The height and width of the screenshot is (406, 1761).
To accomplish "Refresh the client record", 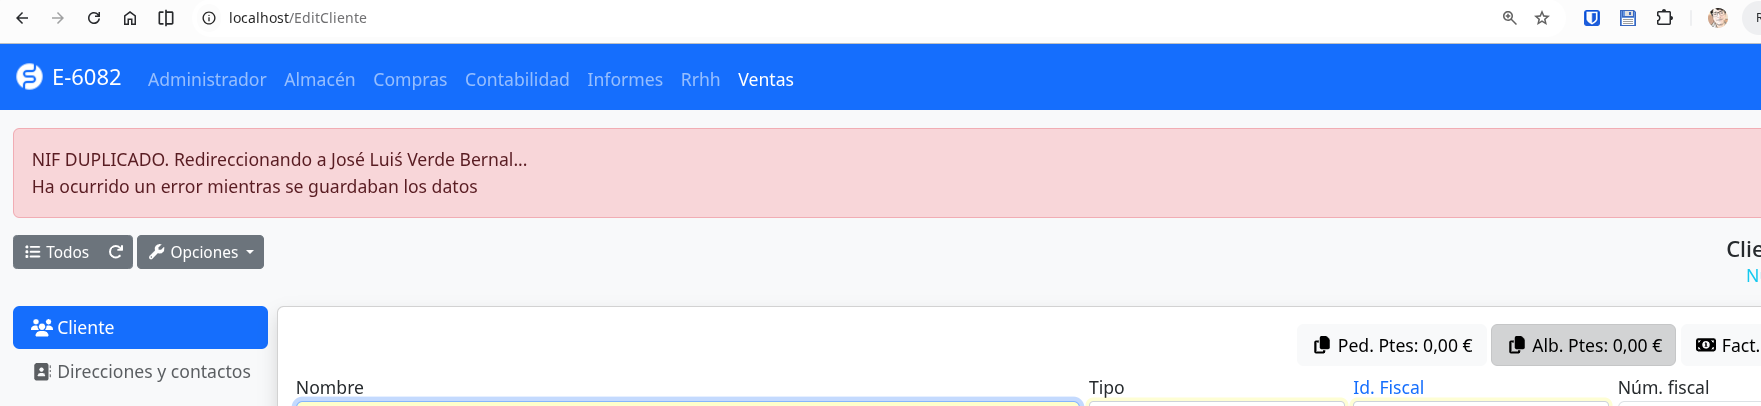I will (116, 252).
